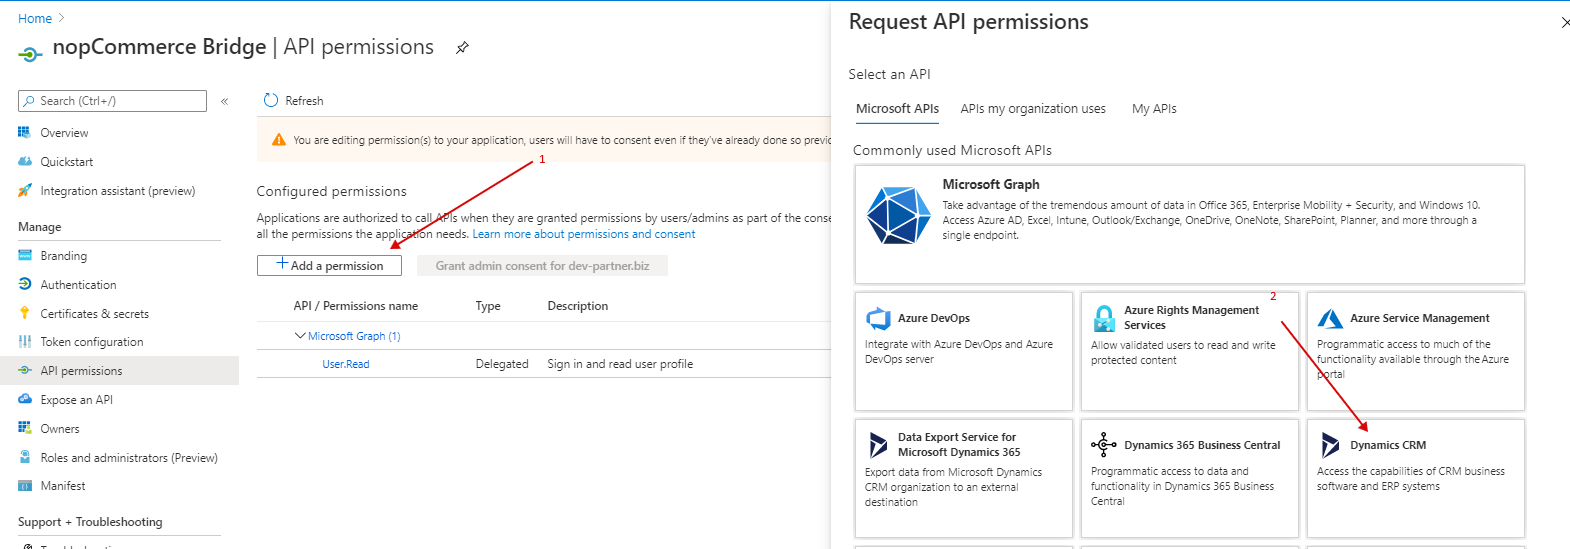Switch to APIs my organization uses tab
The image size is (1570, 549).
[1033, 109]
